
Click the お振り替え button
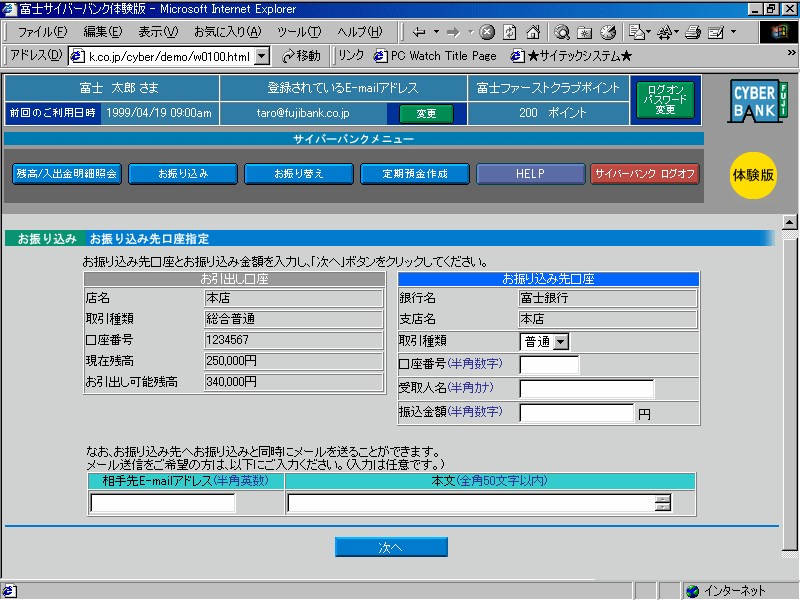tap(298, 174)
